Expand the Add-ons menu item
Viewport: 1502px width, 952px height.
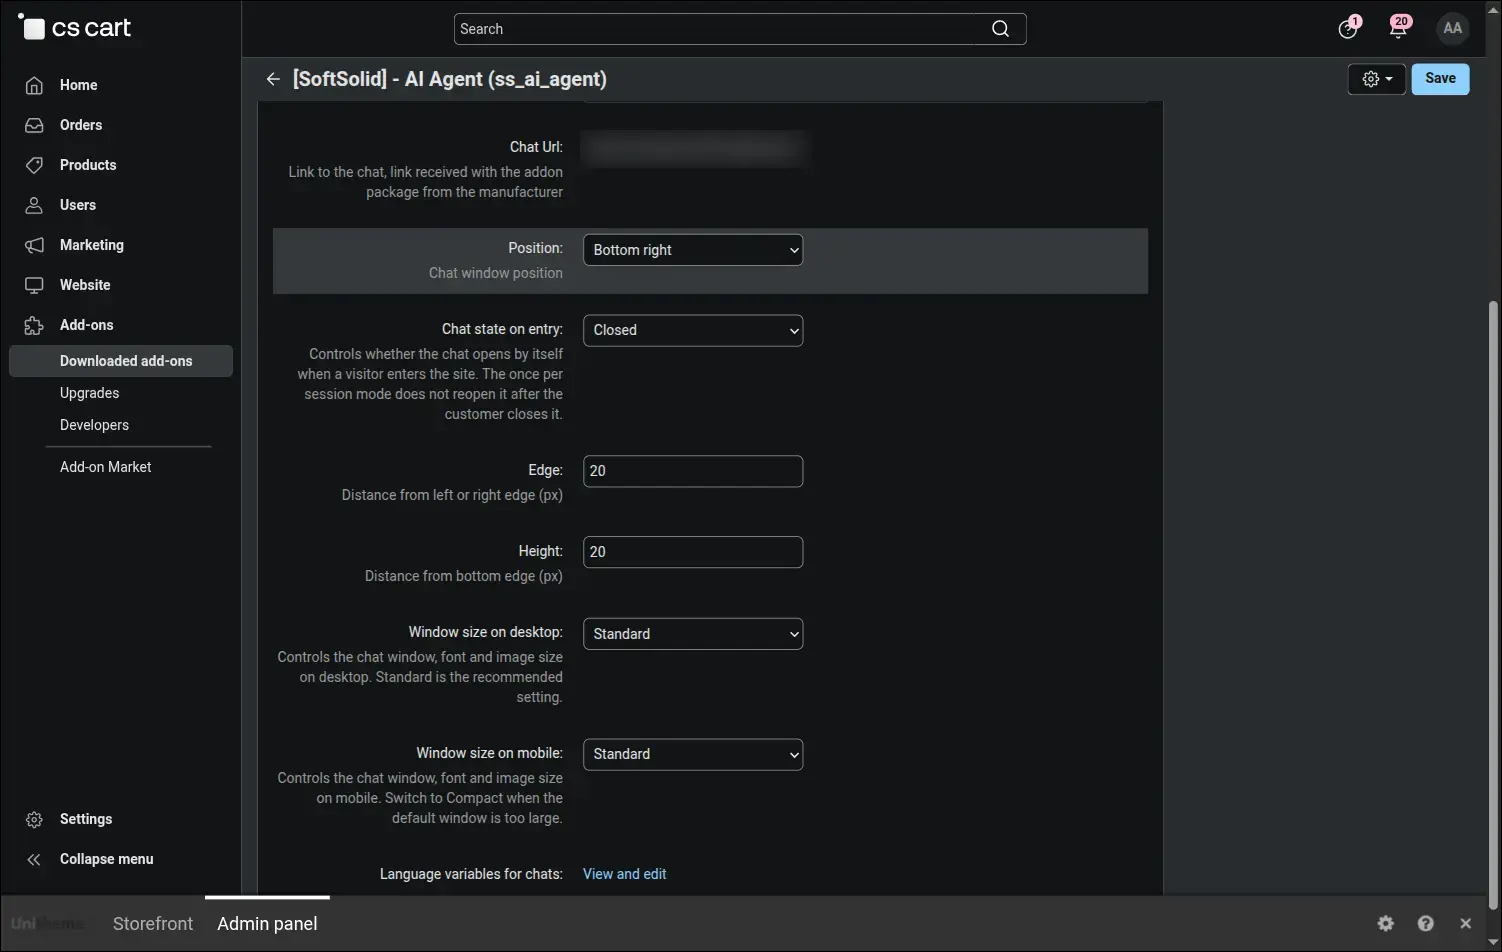click(x=87, y=325)
